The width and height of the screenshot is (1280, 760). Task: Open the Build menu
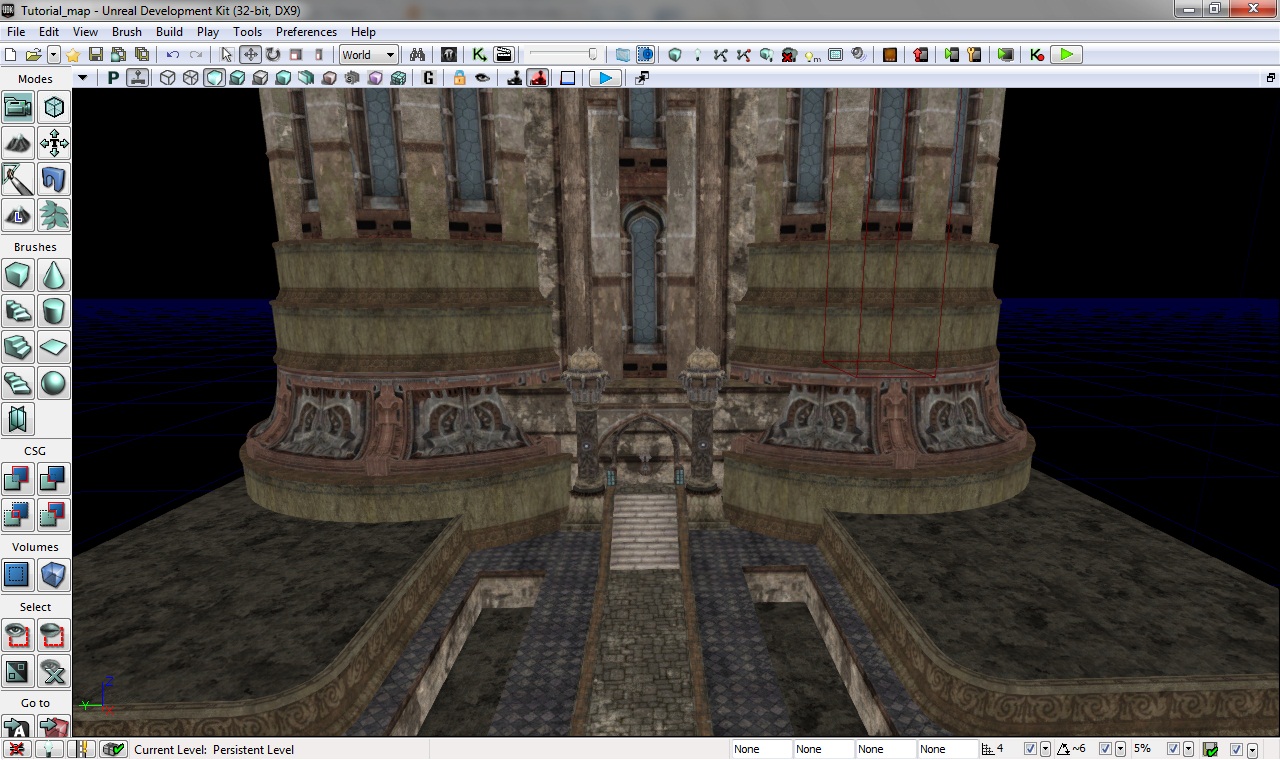pos(169,32)
